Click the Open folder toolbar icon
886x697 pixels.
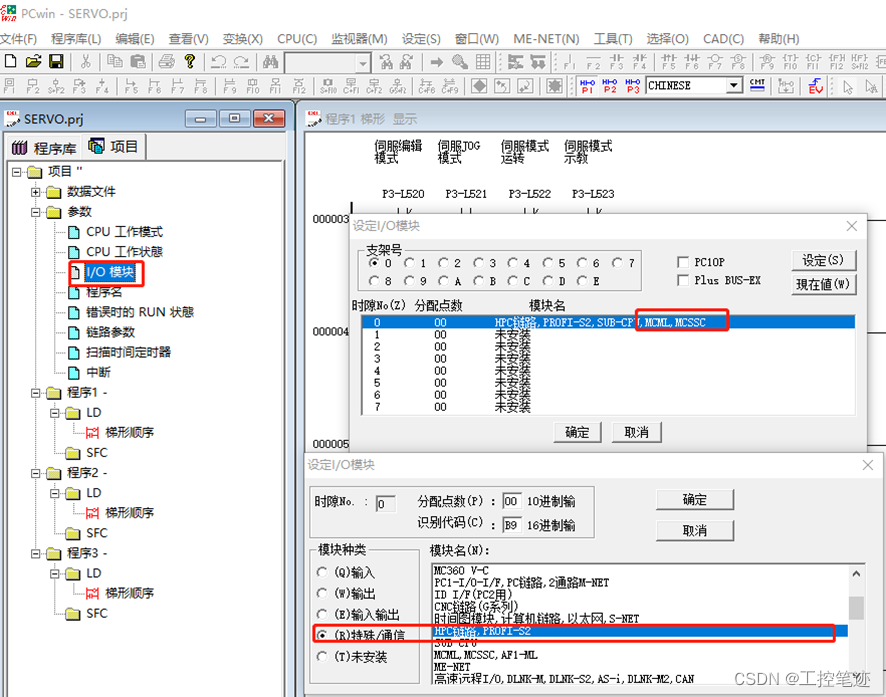tap(33, 61)
